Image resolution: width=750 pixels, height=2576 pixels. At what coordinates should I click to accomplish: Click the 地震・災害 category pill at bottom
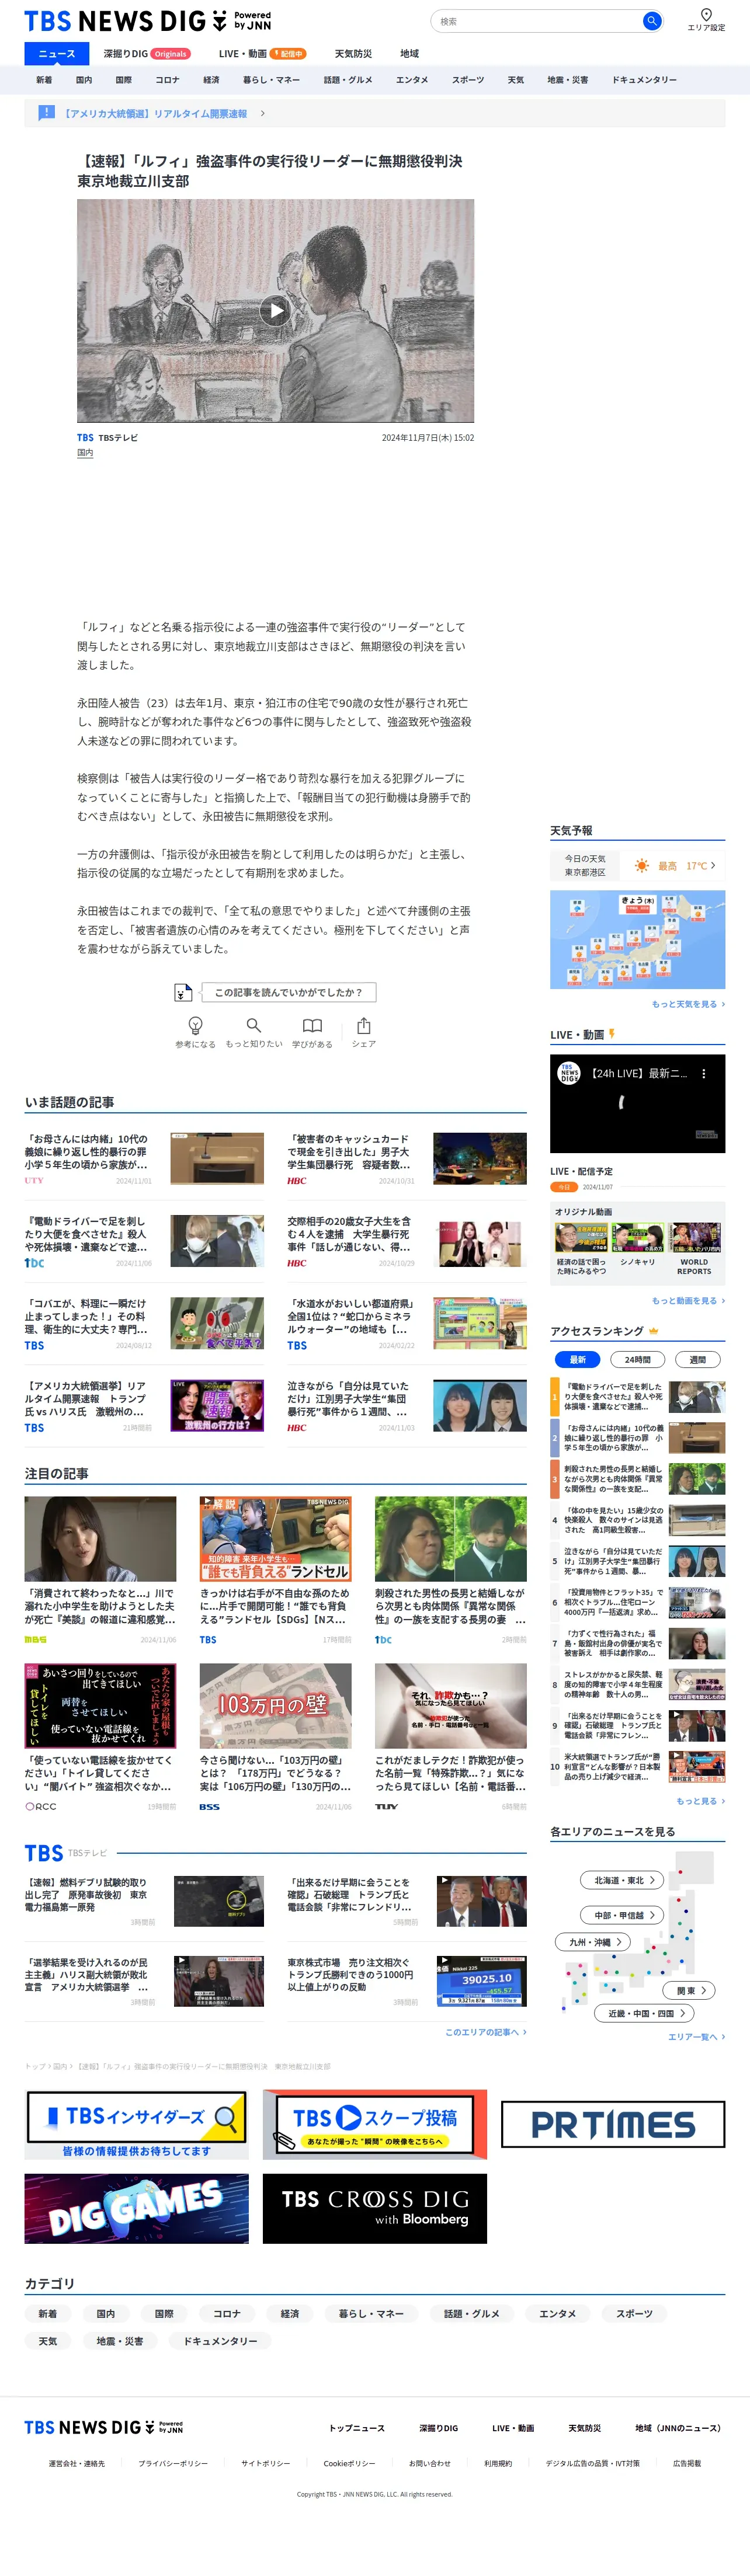[x=120, y=2341]
